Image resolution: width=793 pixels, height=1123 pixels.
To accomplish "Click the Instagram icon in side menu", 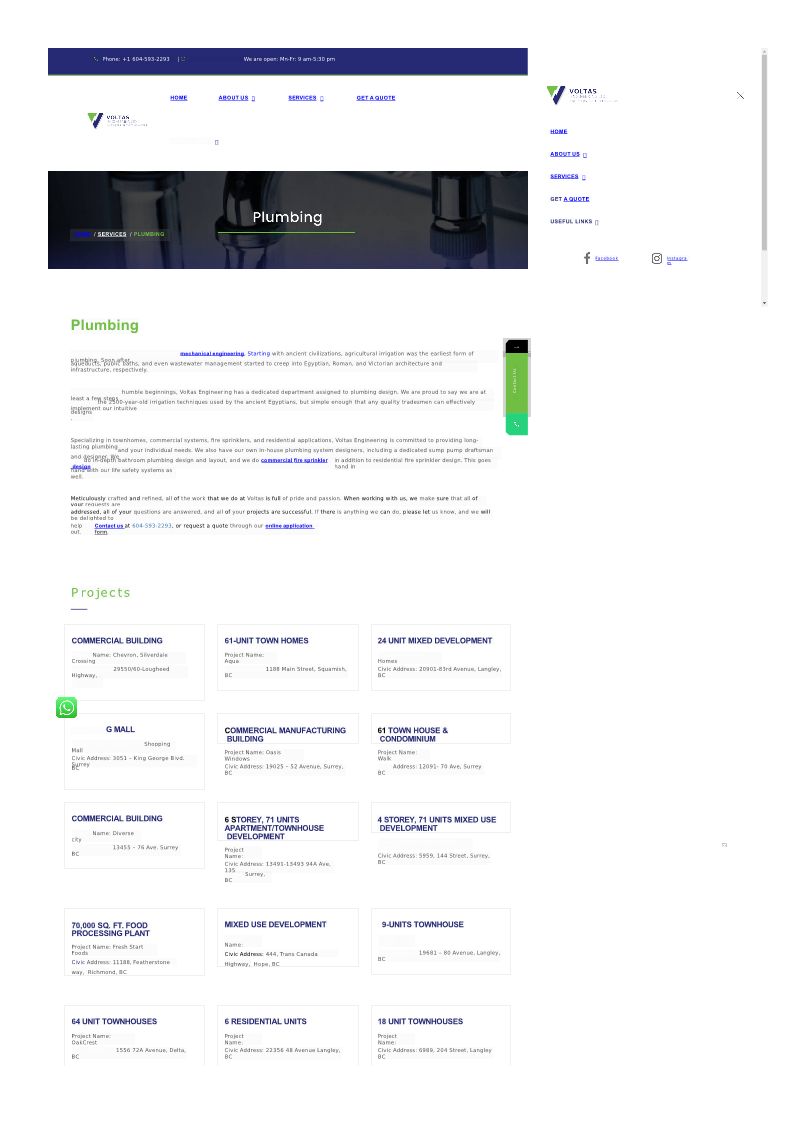I will pos(657,258).
